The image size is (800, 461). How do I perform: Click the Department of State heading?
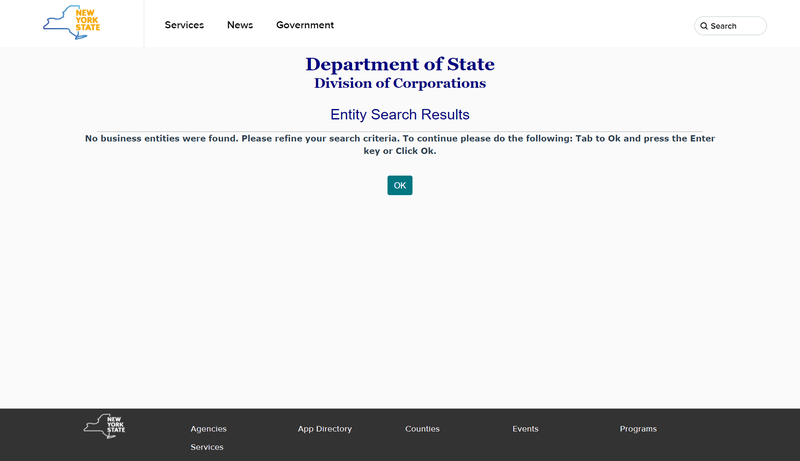click(x=400, y=65)
